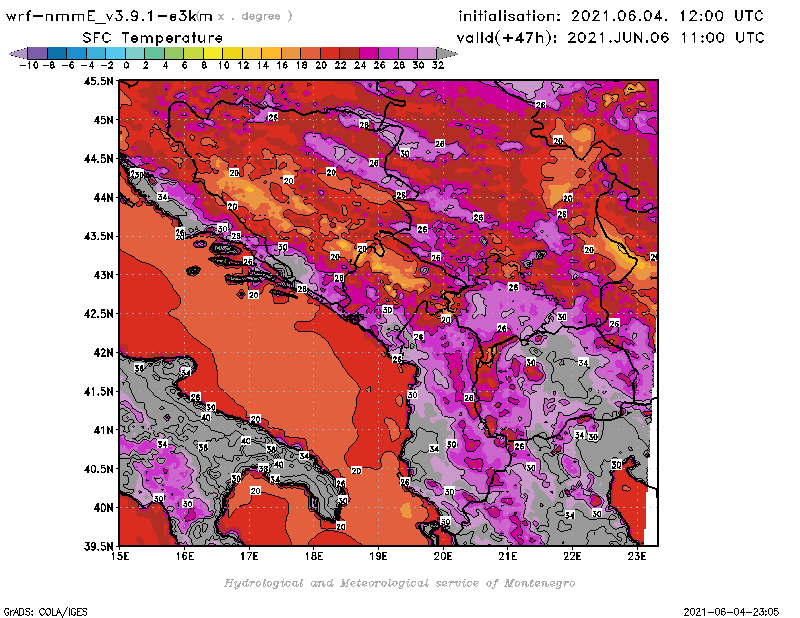Click the gray arrow at legend's right end
This screenshot has width=800, height=618.
[x=446, y=53]
